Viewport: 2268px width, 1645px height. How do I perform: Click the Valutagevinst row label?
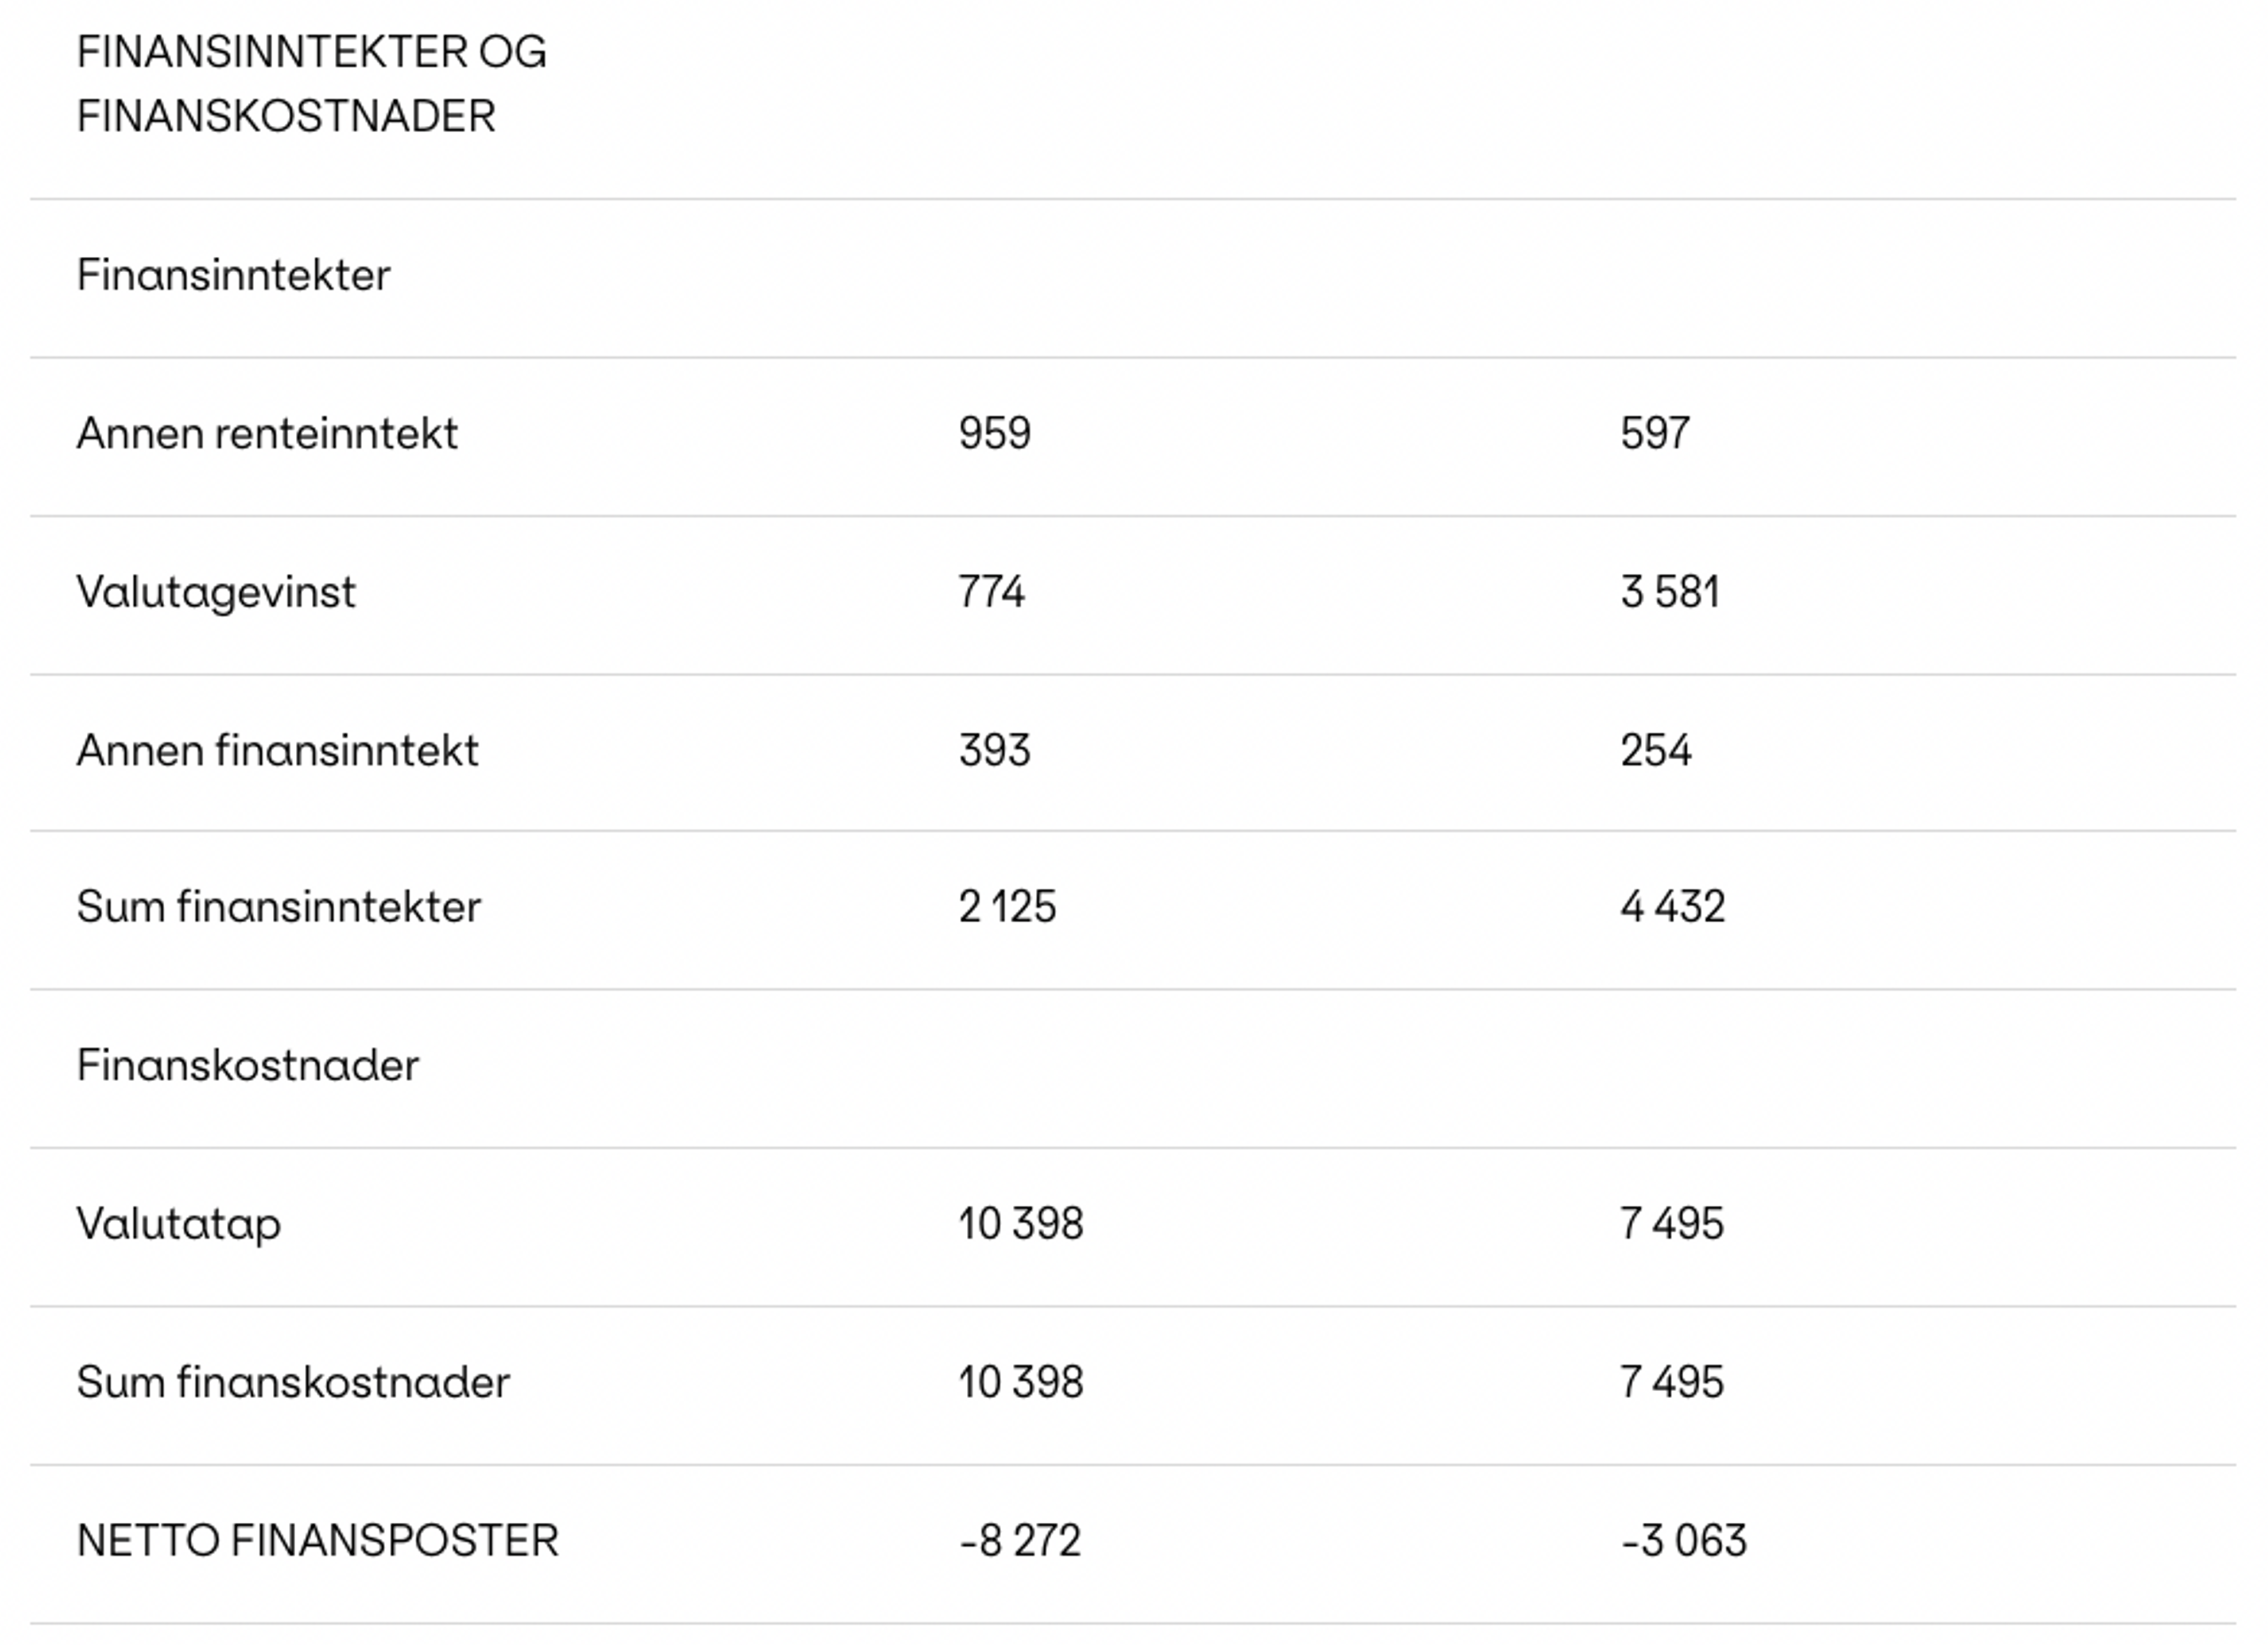coord(216,592)
